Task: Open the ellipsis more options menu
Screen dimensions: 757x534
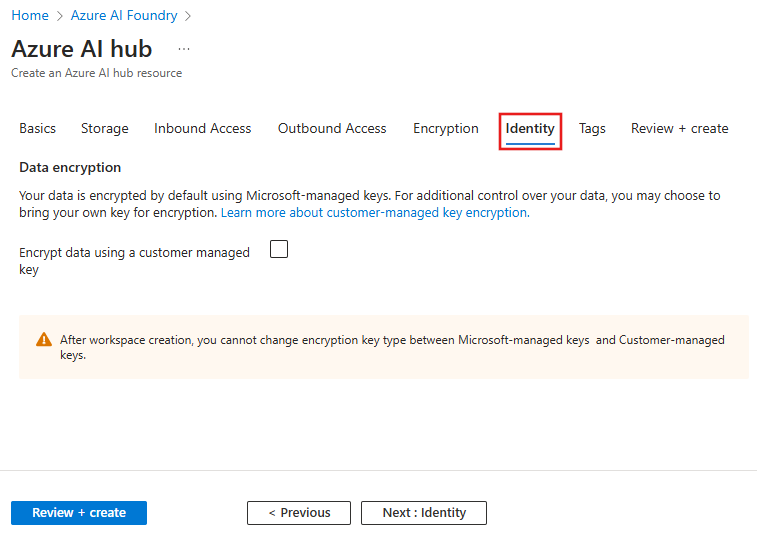Action: point(184,49)
